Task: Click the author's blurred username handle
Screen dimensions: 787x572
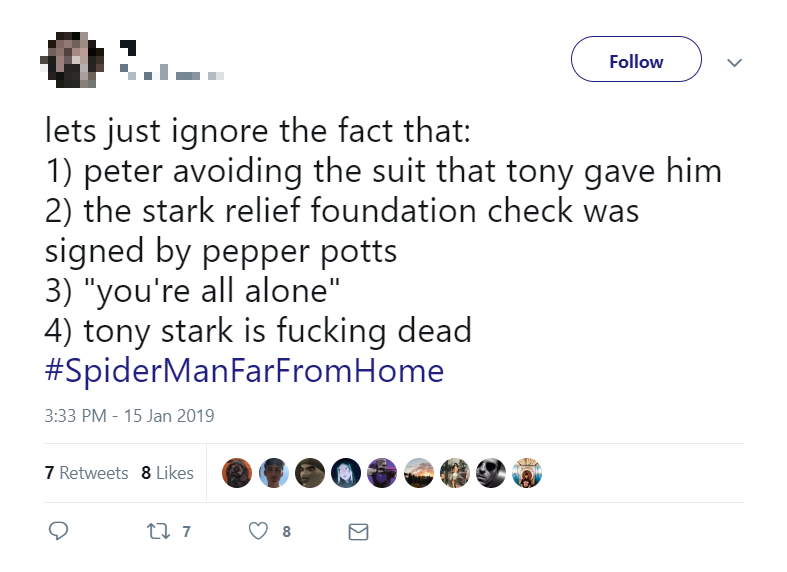Action: pyautogui.click(x=171, y=74)
